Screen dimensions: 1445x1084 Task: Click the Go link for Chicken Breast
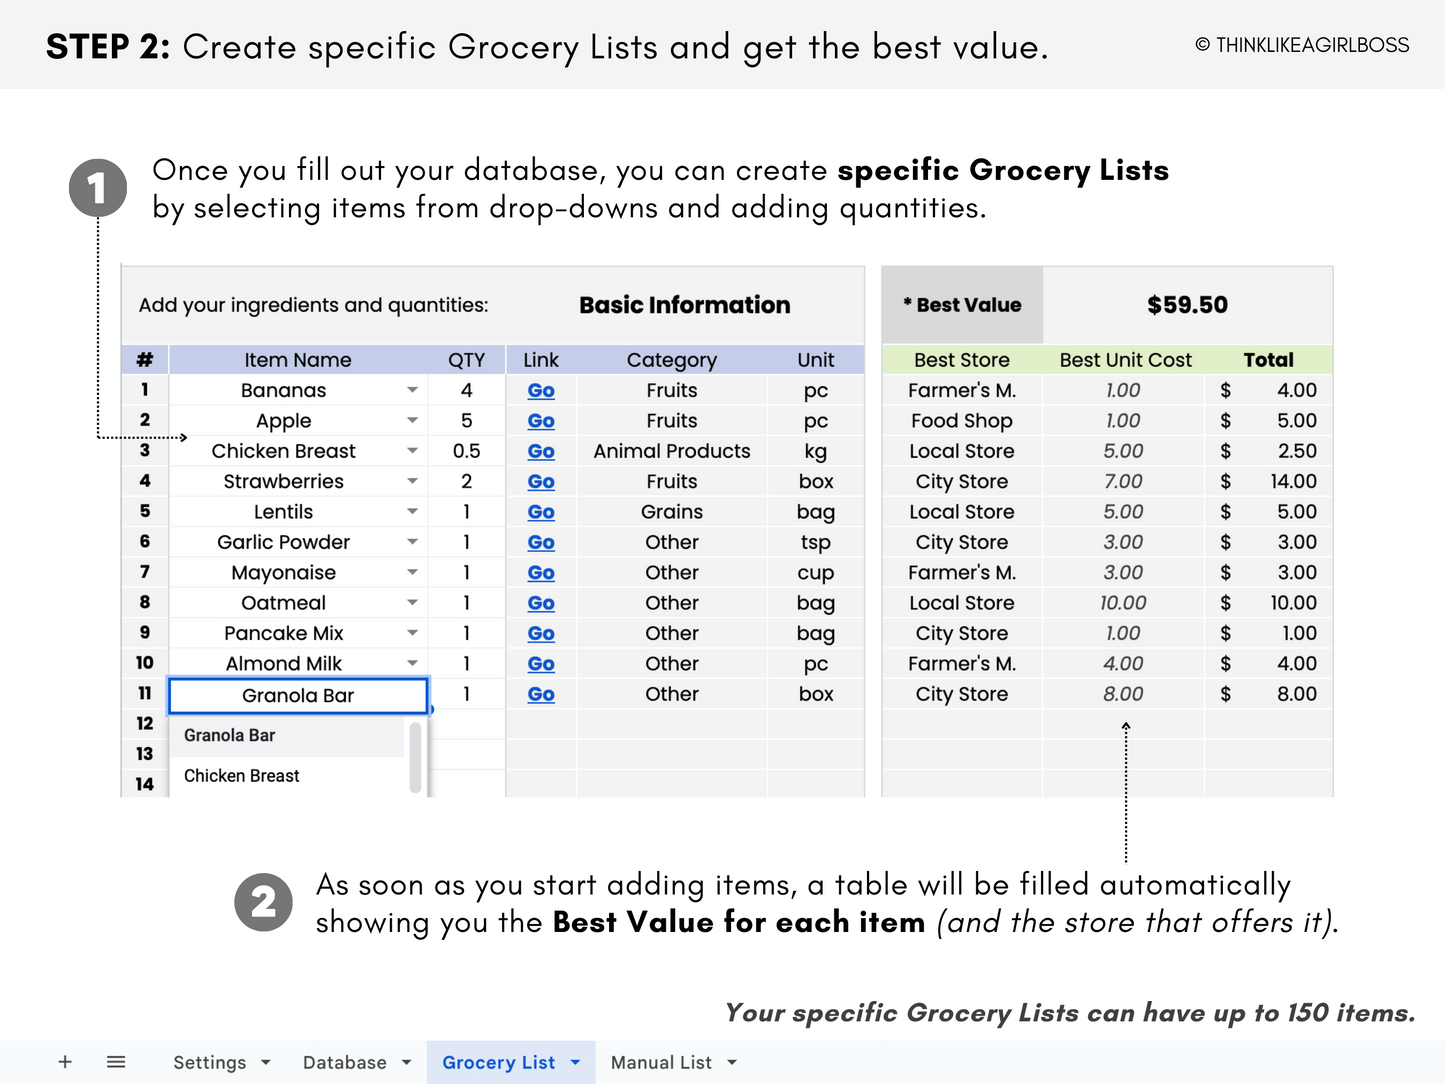coord(540,451)
